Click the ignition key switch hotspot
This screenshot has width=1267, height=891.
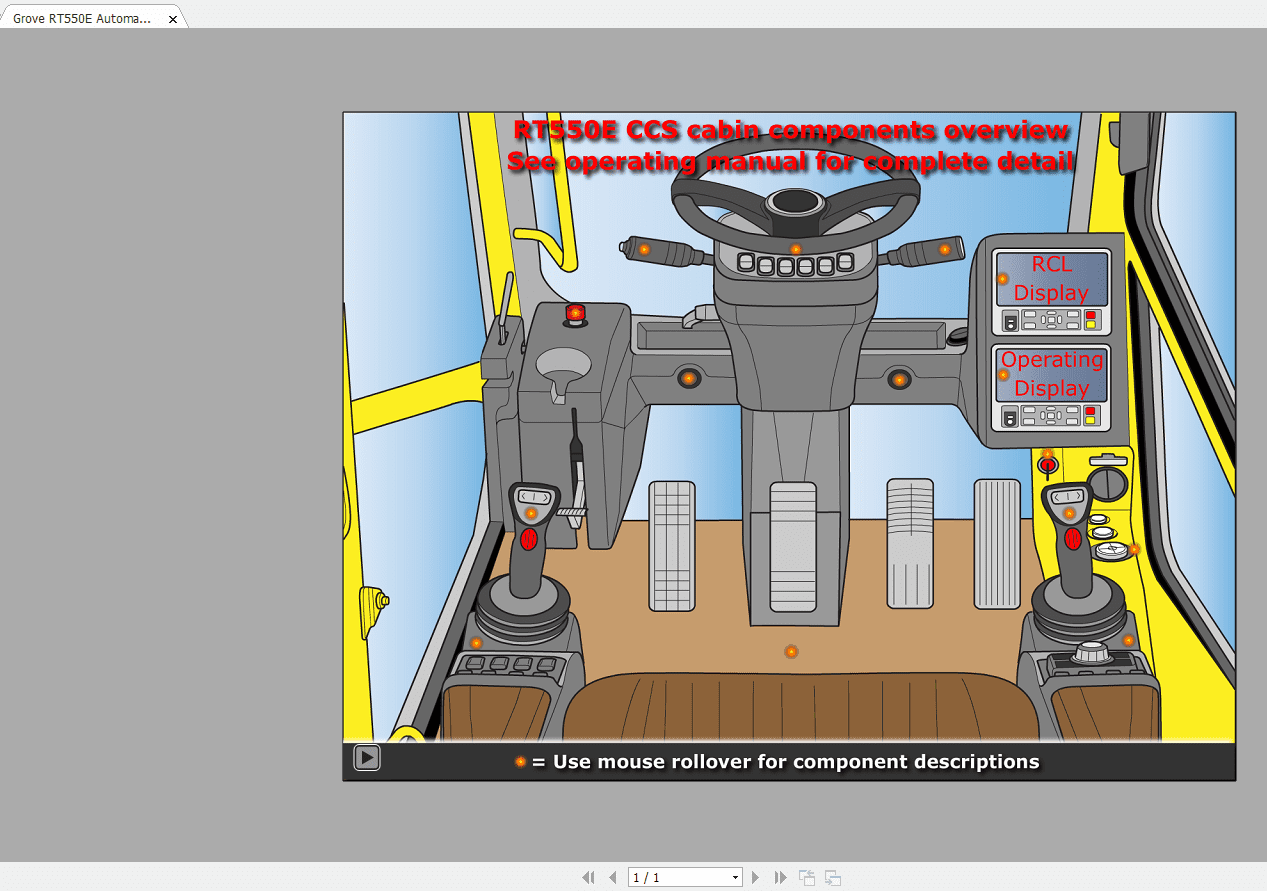point(1047,455)
